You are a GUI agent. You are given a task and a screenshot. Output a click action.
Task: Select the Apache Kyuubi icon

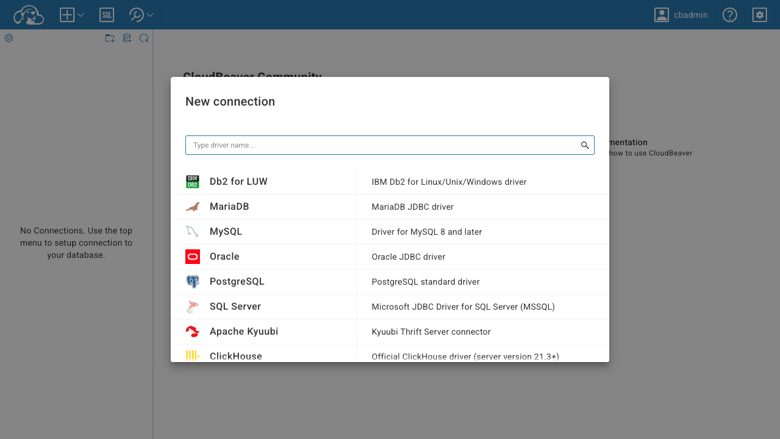(193, 331)
